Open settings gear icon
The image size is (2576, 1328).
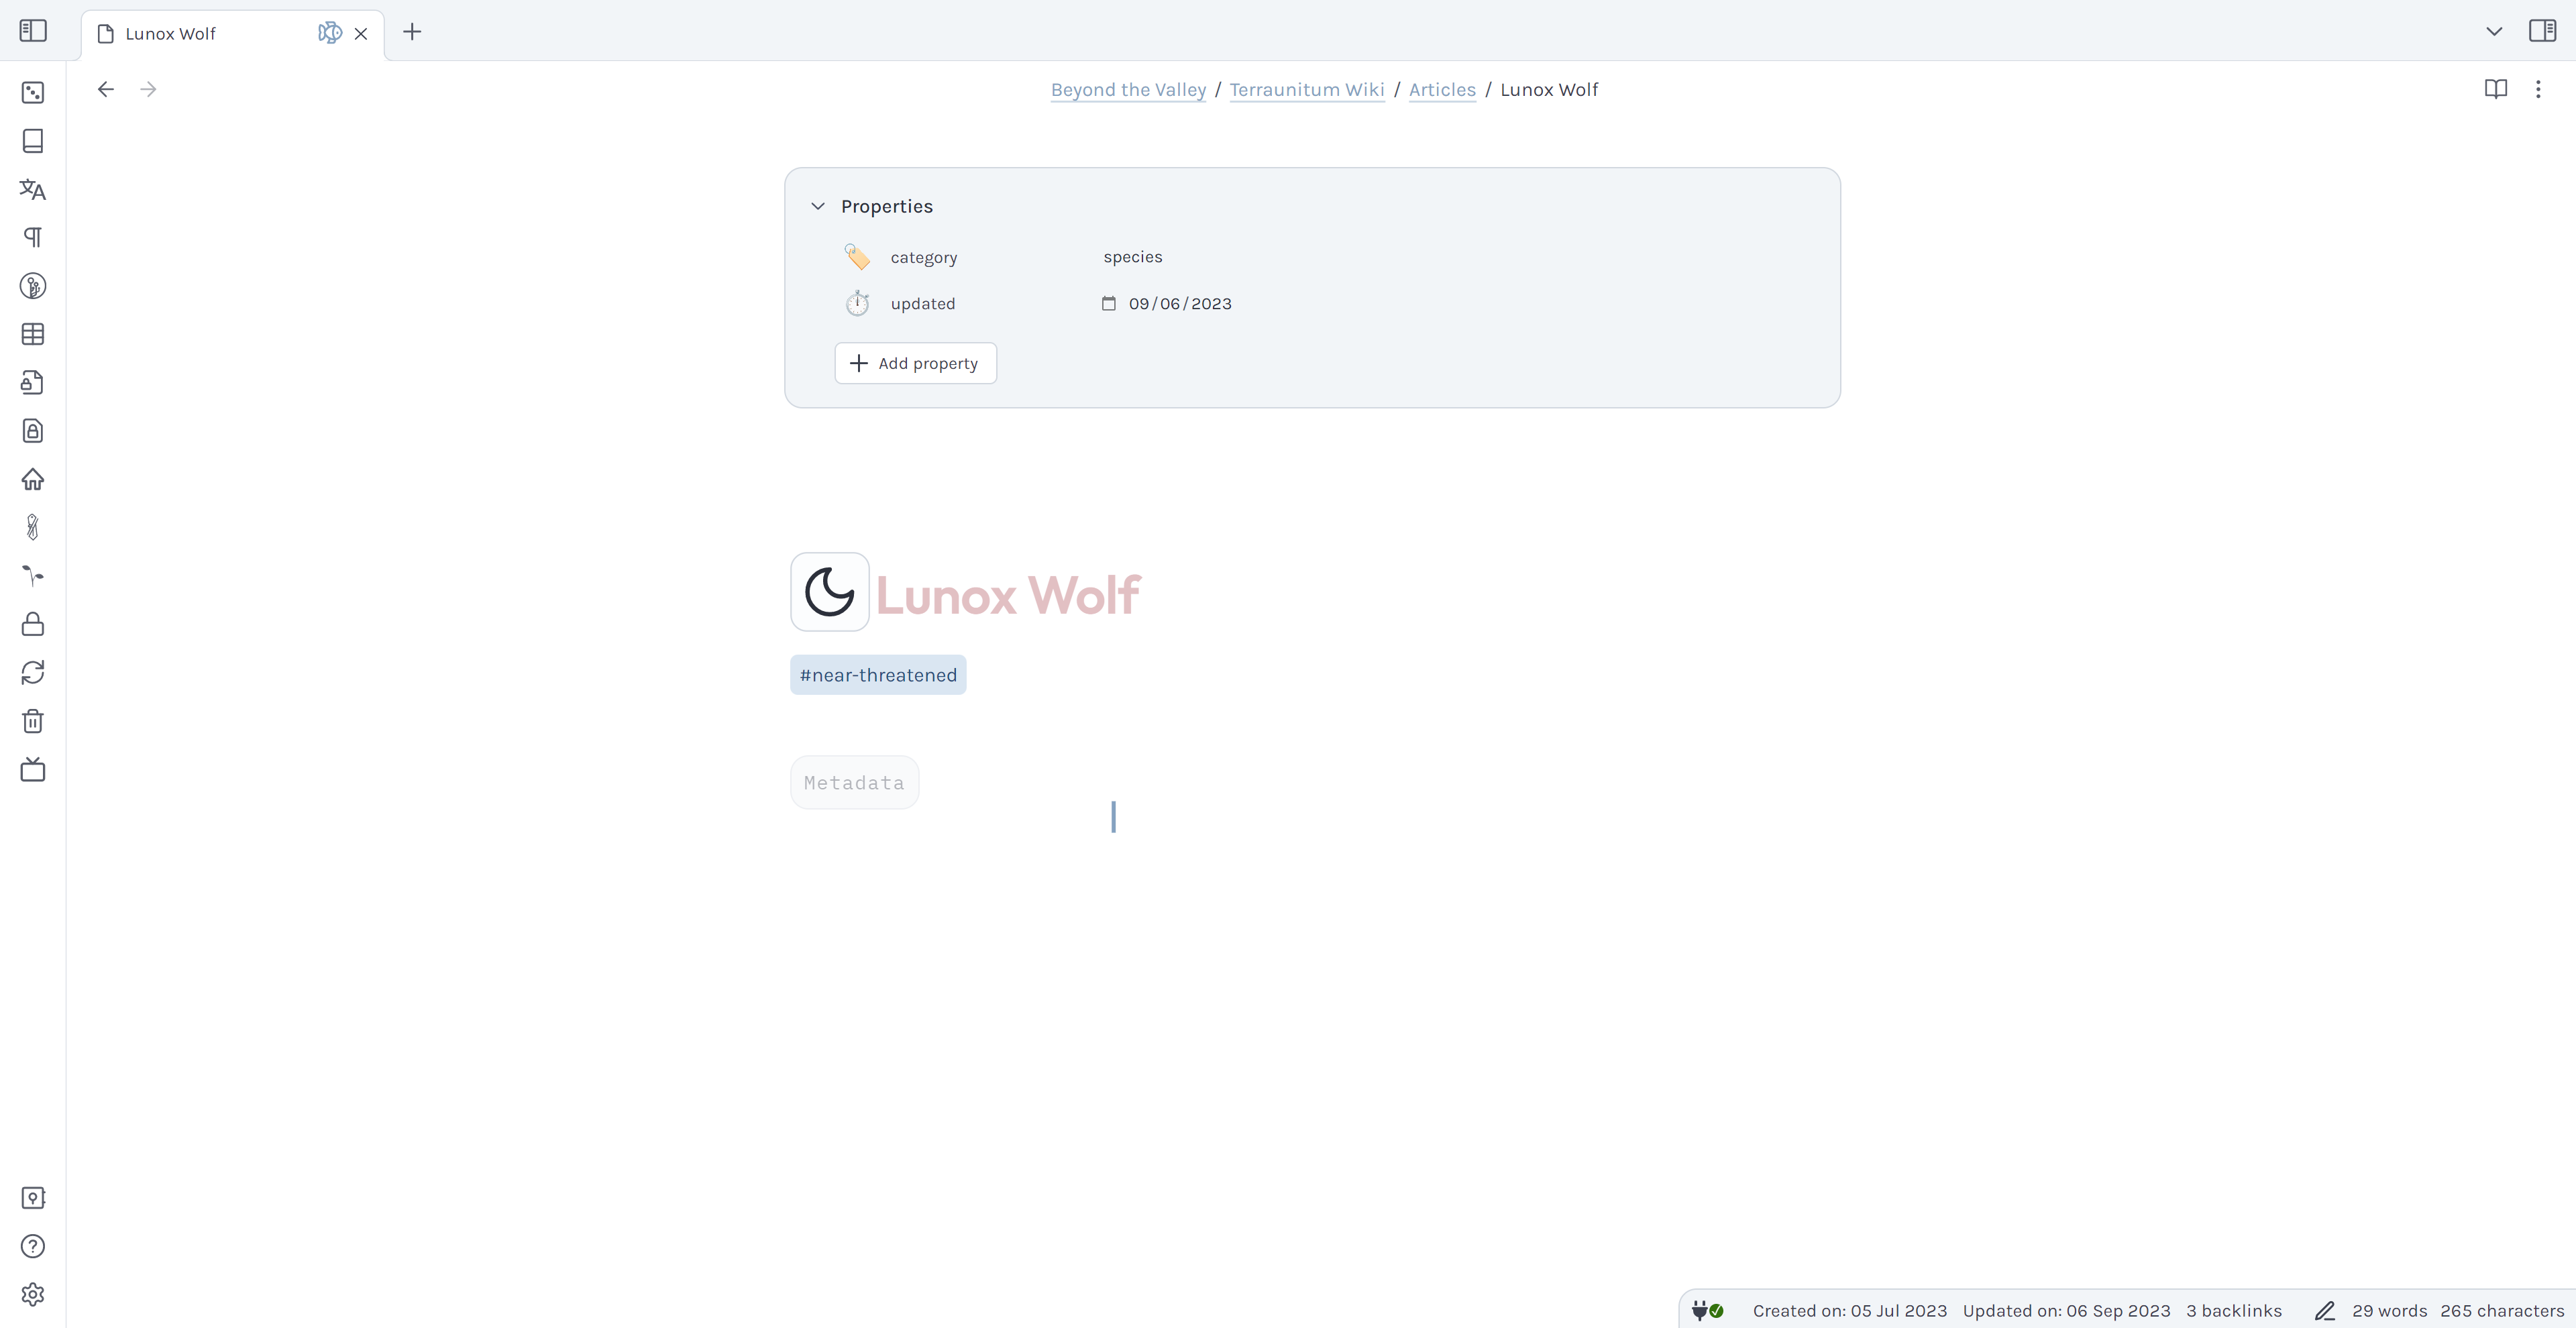[33, 1294]
